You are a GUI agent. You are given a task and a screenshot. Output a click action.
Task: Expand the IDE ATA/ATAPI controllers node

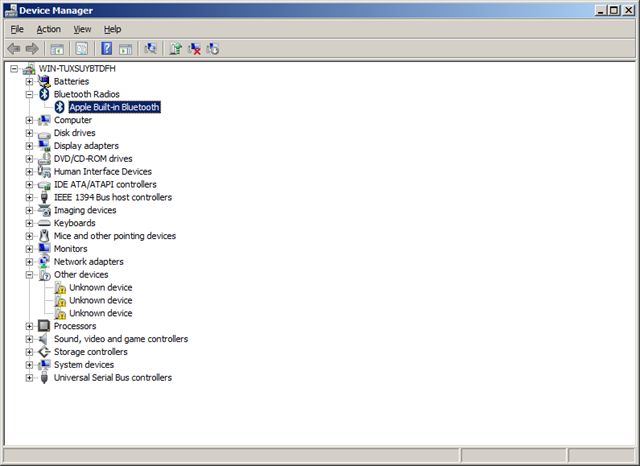[x=29, y=184]
